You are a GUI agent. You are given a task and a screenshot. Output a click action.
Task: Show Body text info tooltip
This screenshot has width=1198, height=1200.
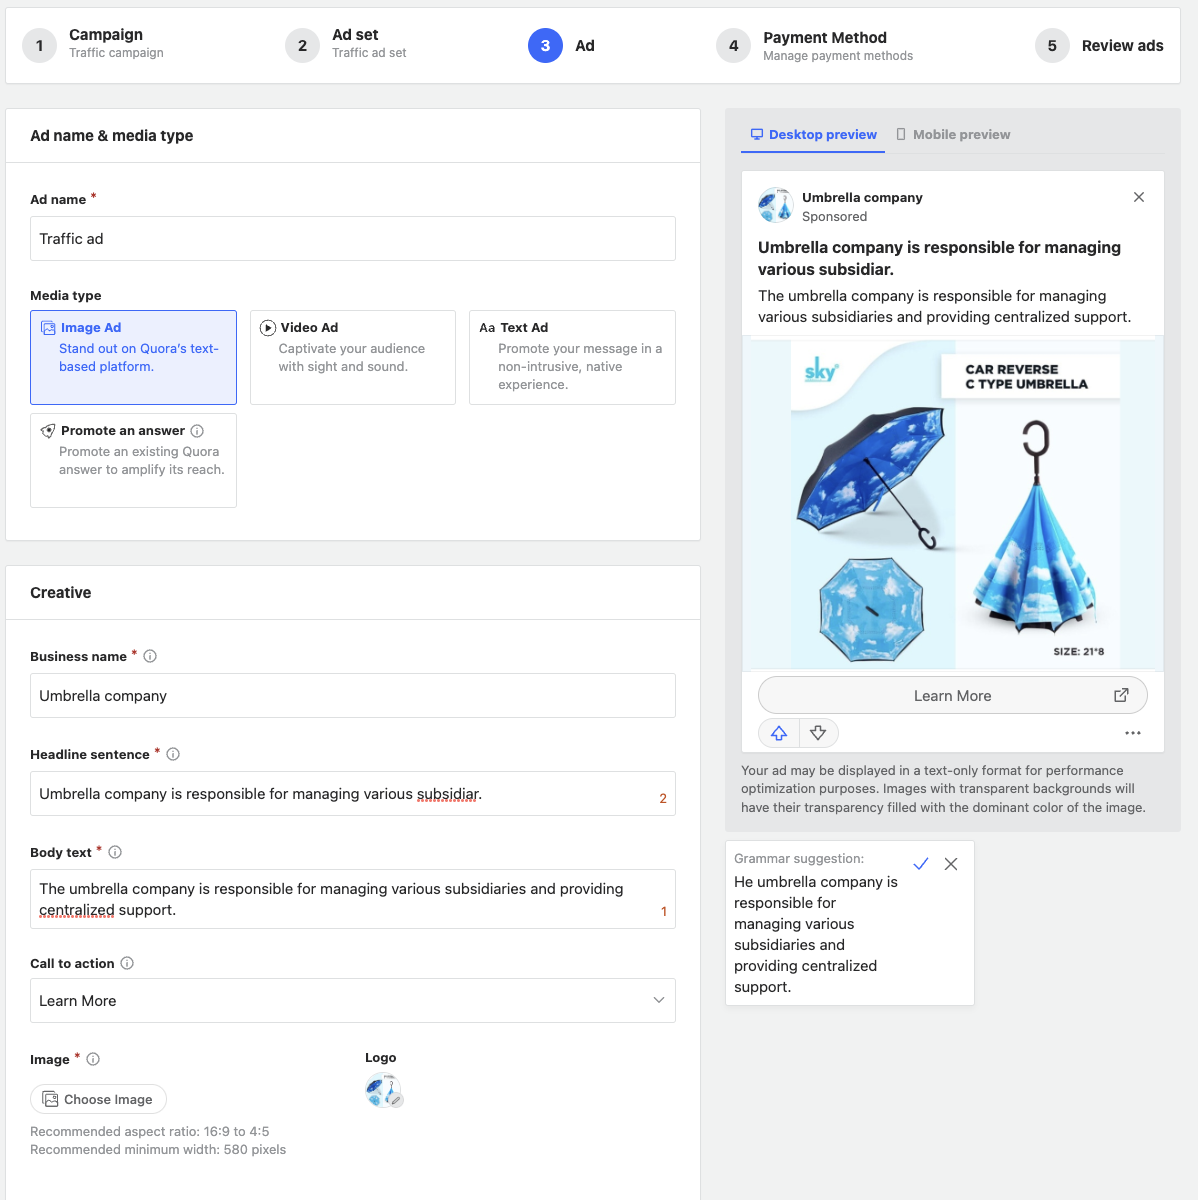[x=115, y=852]
